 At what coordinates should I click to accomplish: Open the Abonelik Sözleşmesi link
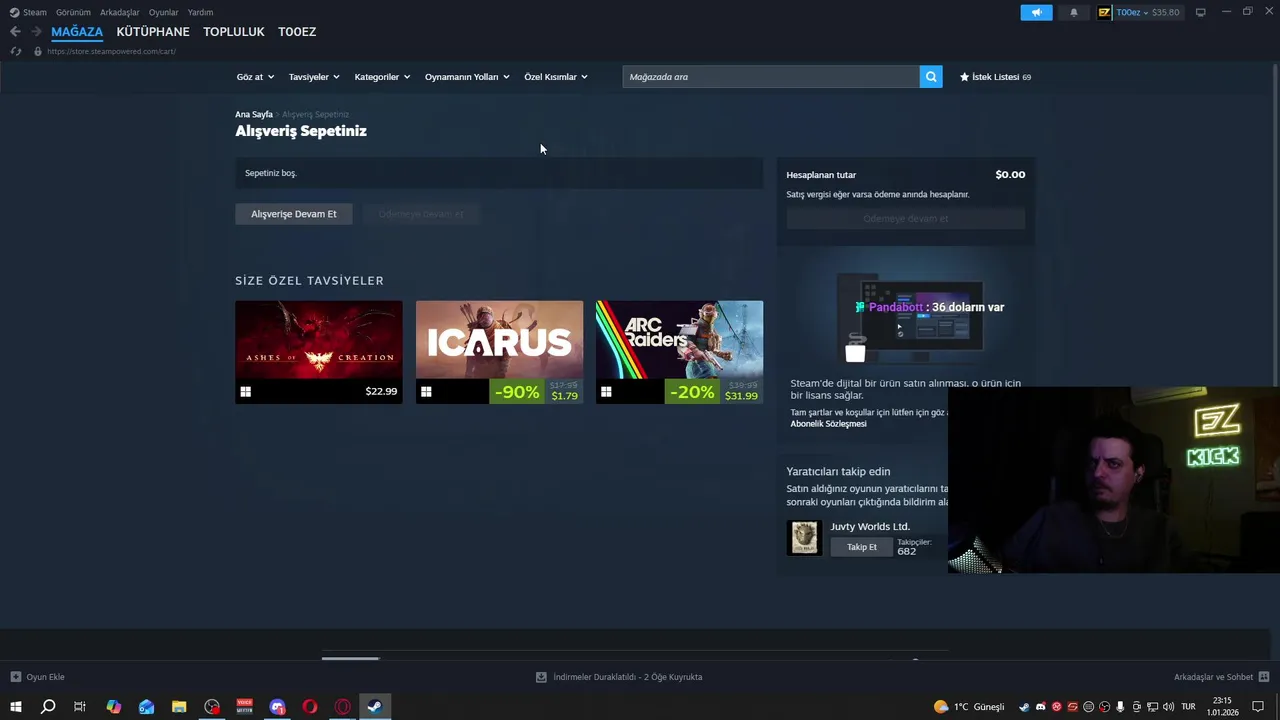point(828,424)
